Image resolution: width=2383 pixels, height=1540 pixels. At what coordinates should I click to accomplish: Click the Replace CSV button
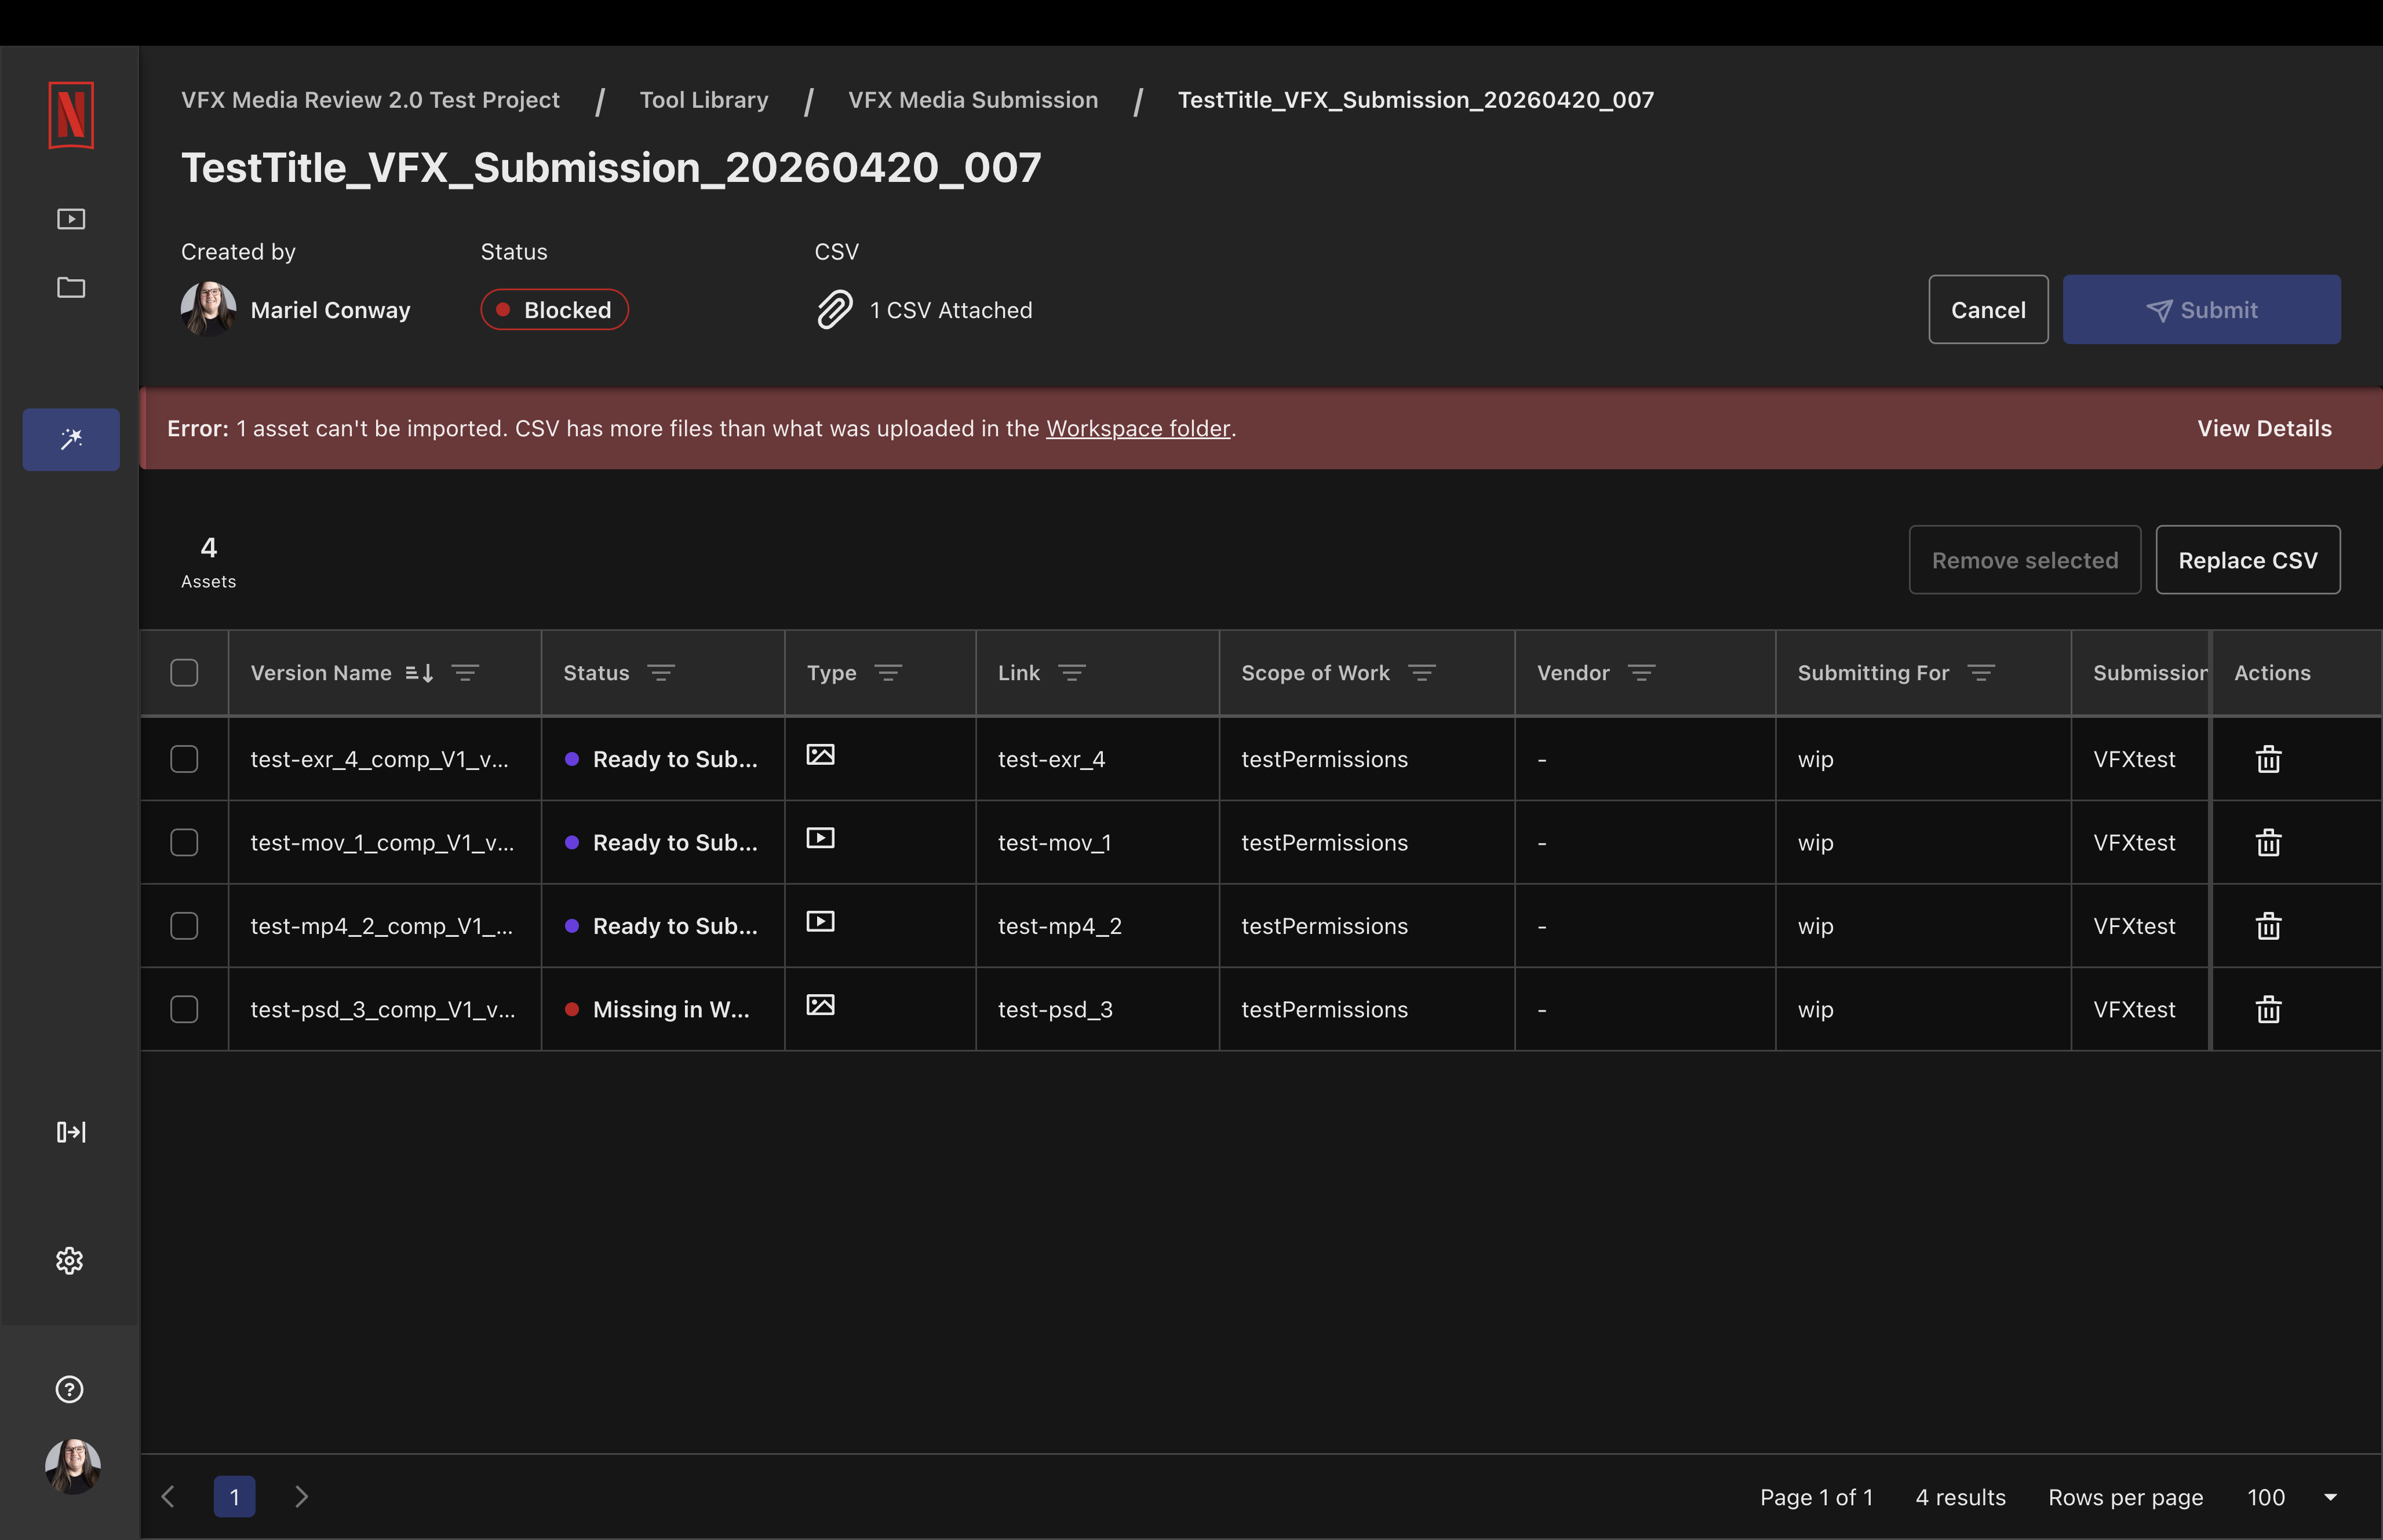coord(2247,560)
